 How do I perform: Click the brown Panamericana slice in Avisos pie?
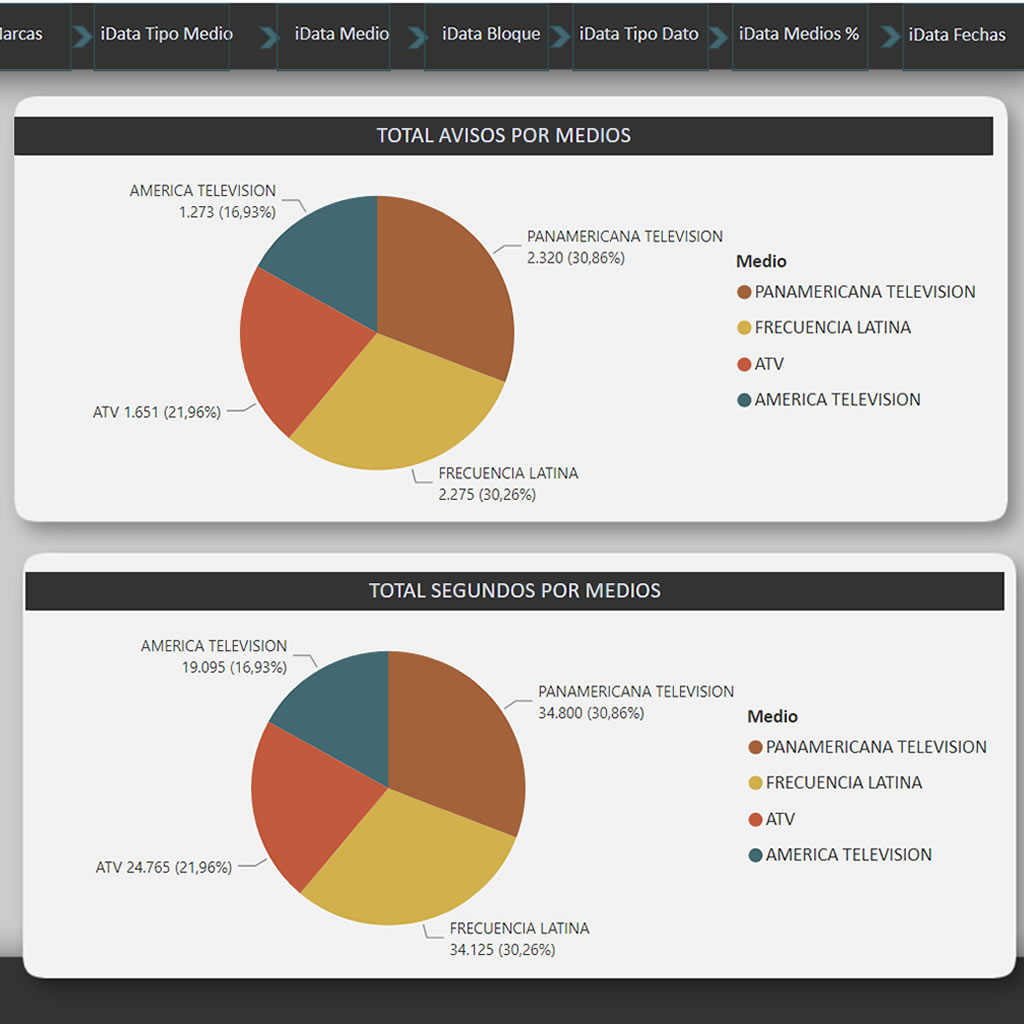(444, 287)
